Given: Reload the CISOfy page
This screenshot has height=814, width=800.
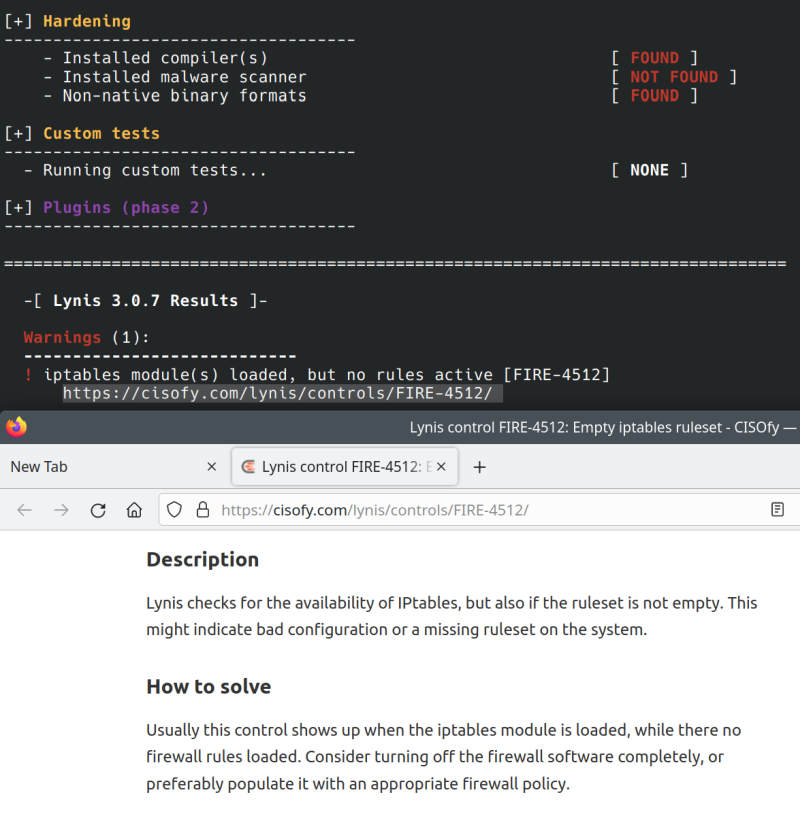Looking at the screenshot, I should point(97,510).
